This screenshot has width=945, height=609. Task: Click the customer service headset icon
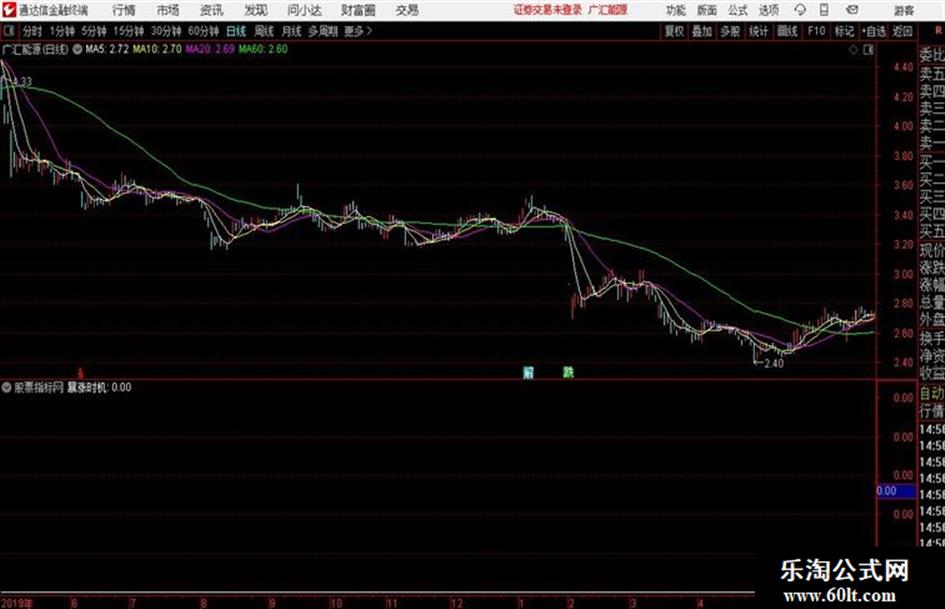point(800,10)
